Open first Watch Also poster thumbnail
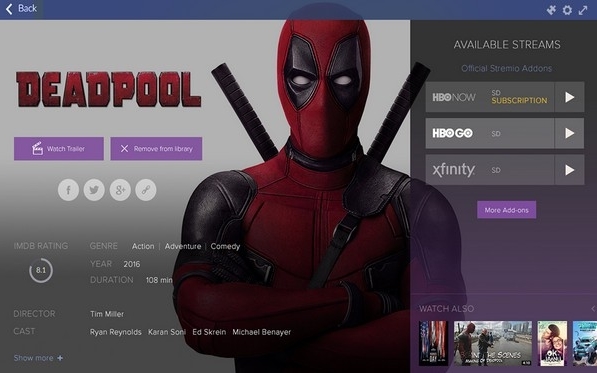The width and height of the screenshot is (597, 373). pos(433,343)
